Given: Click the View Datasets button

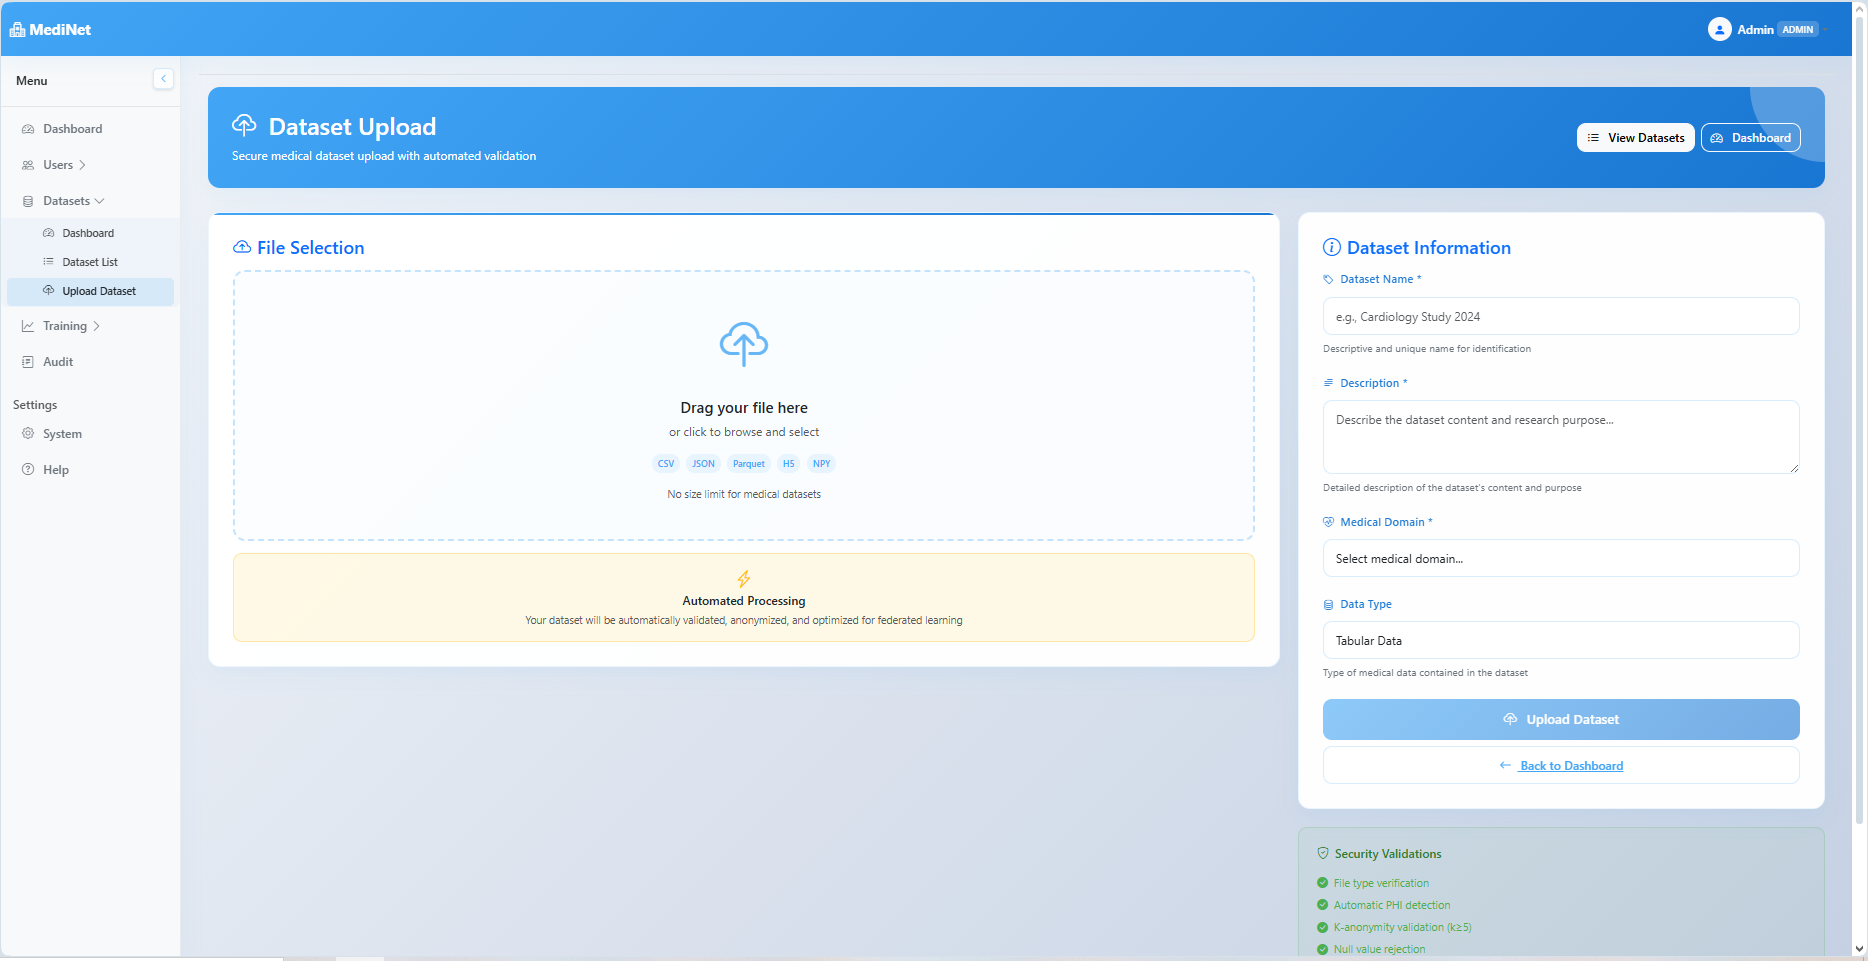Looking at the screenshot, I should pos(1635,137).
